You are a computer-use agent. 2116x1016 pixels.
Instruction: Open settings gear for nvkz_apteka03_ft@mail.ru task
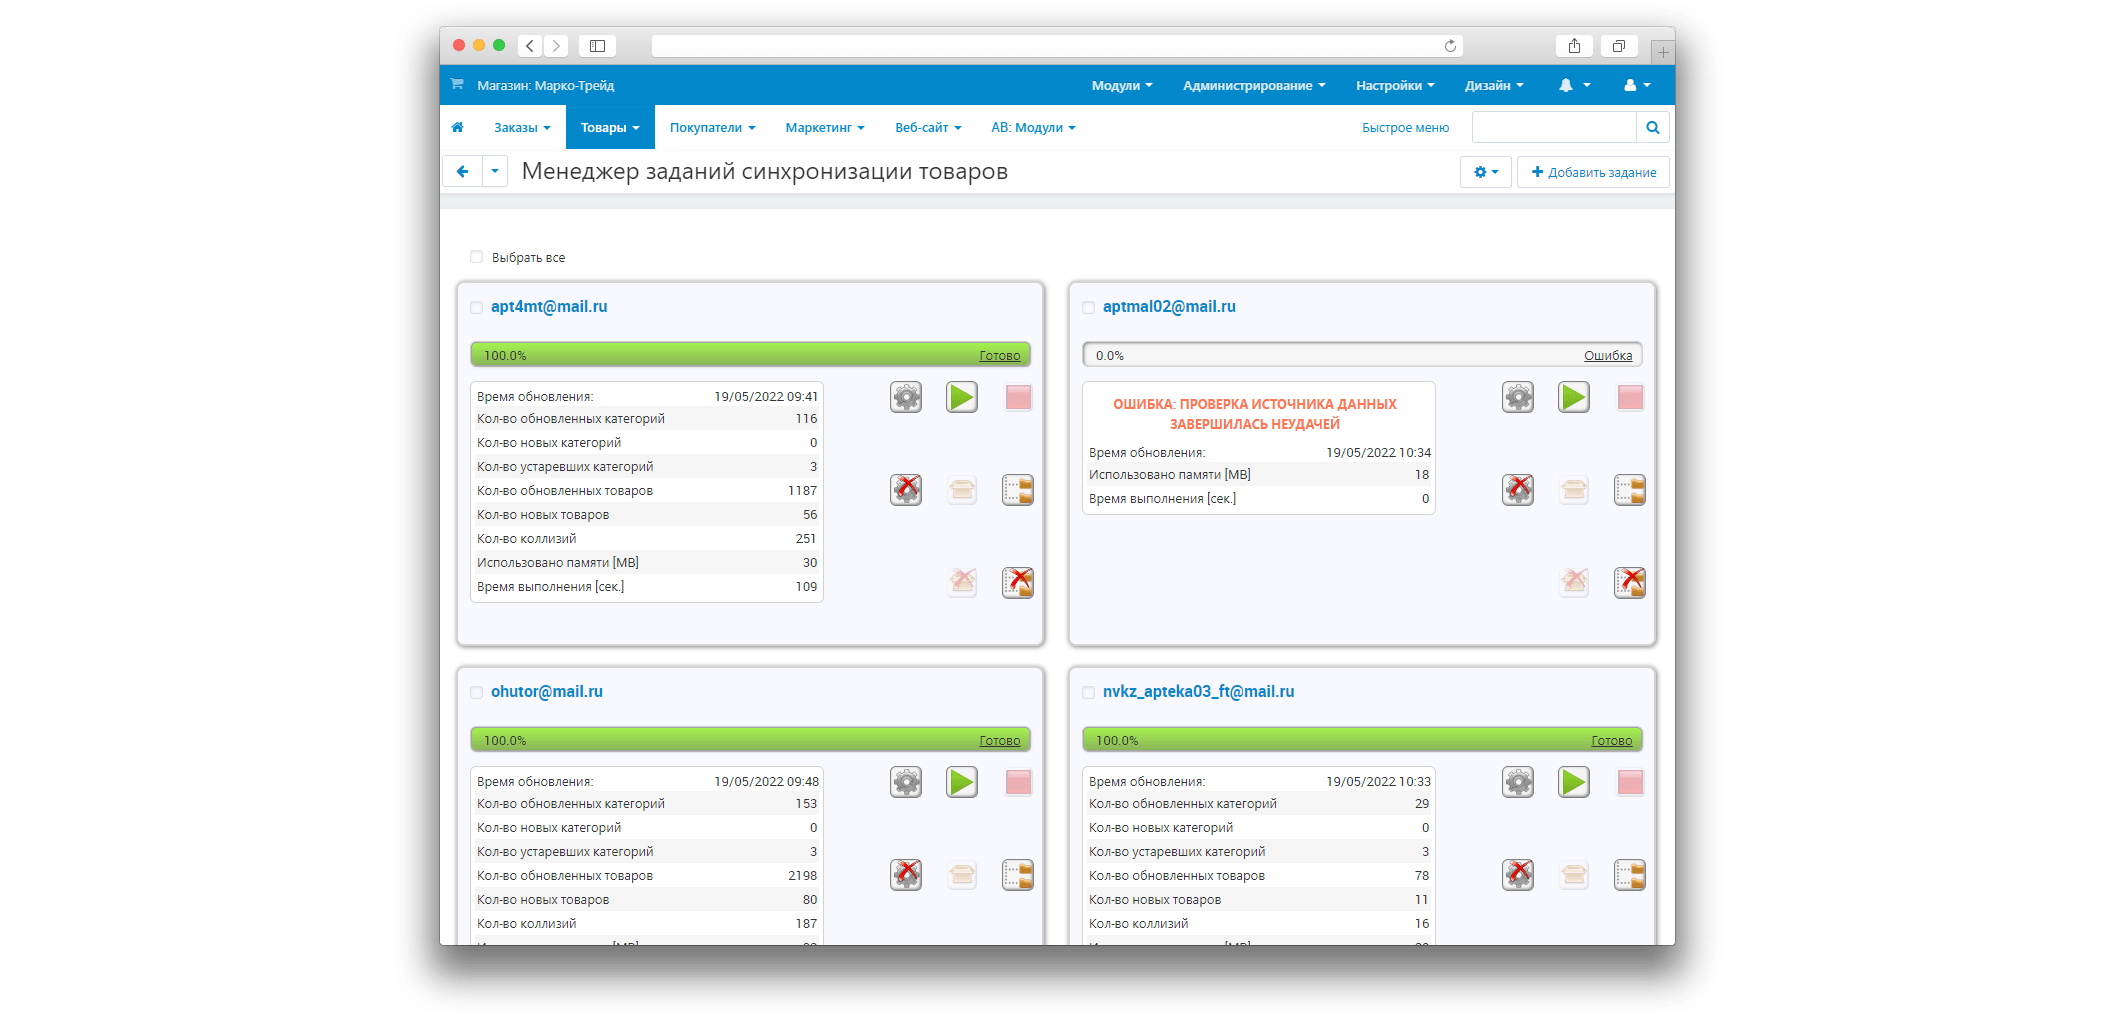1518,782
